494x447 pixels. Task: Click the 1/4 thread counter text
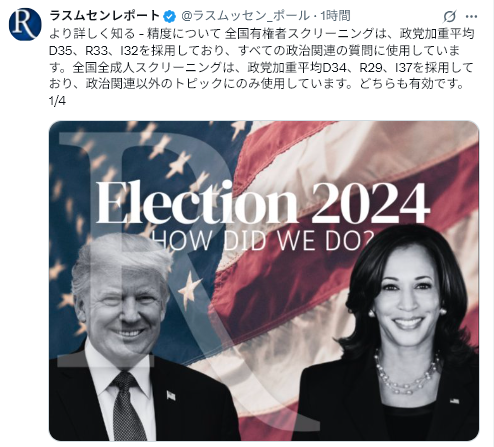coord(57,101)
